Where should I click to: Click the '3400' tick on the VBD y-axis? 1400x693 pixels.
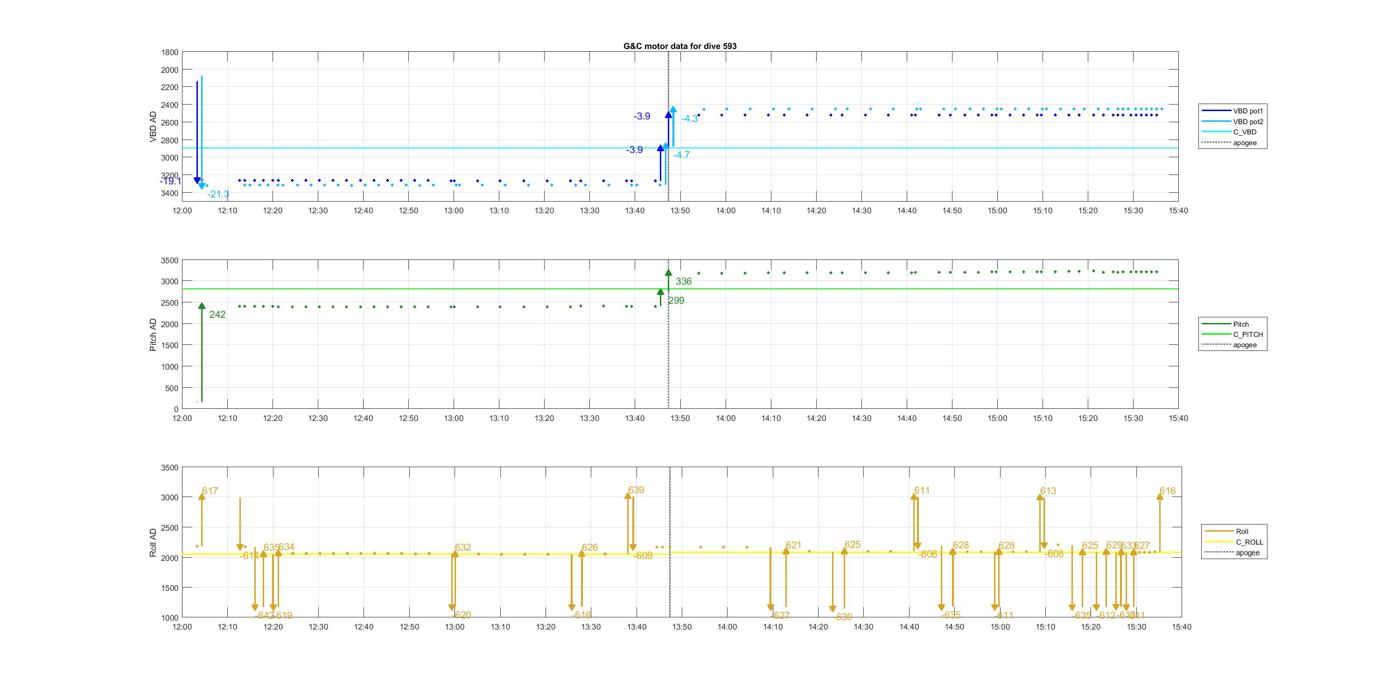point(170,192)
